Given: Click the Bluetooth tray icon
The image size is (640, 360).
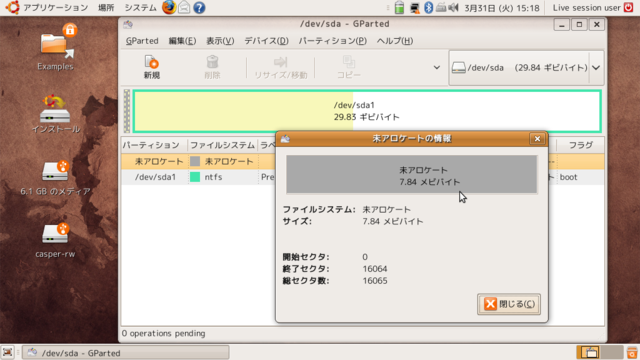Looking at the screenshot, I should click(x=428, y=8).
